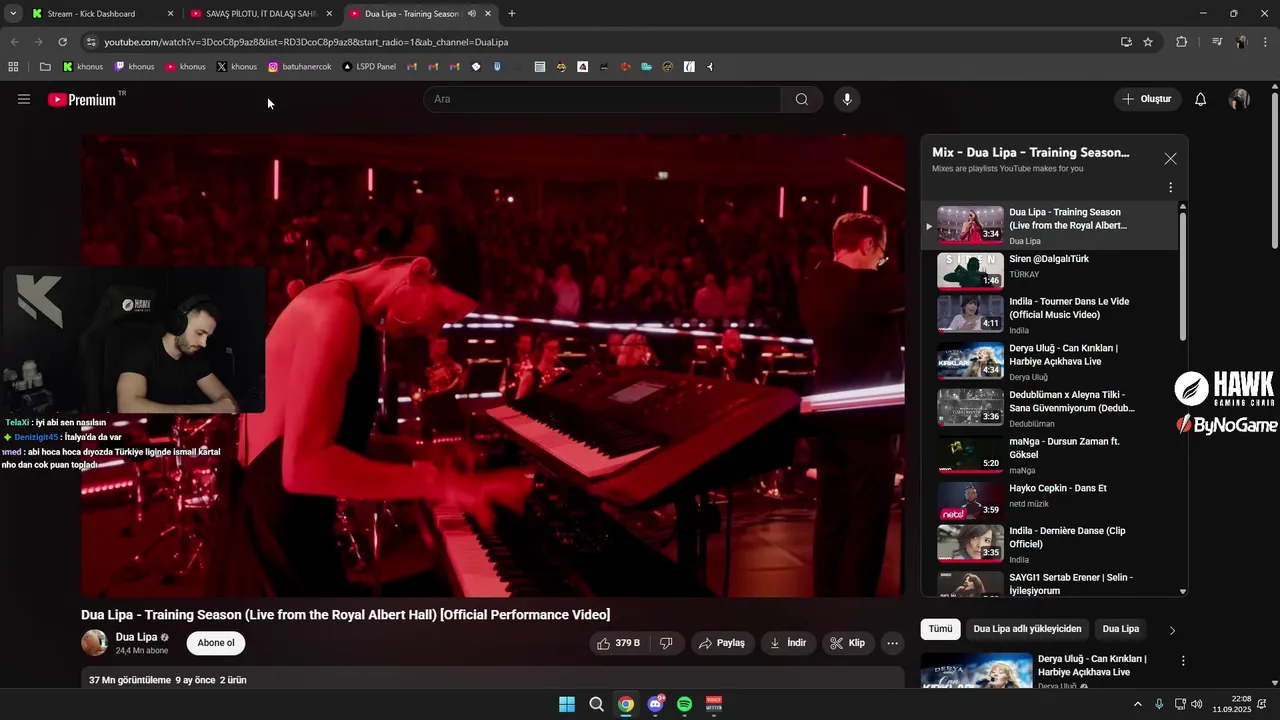Open batuhanercok Instagram bookmark

(300, 67)
